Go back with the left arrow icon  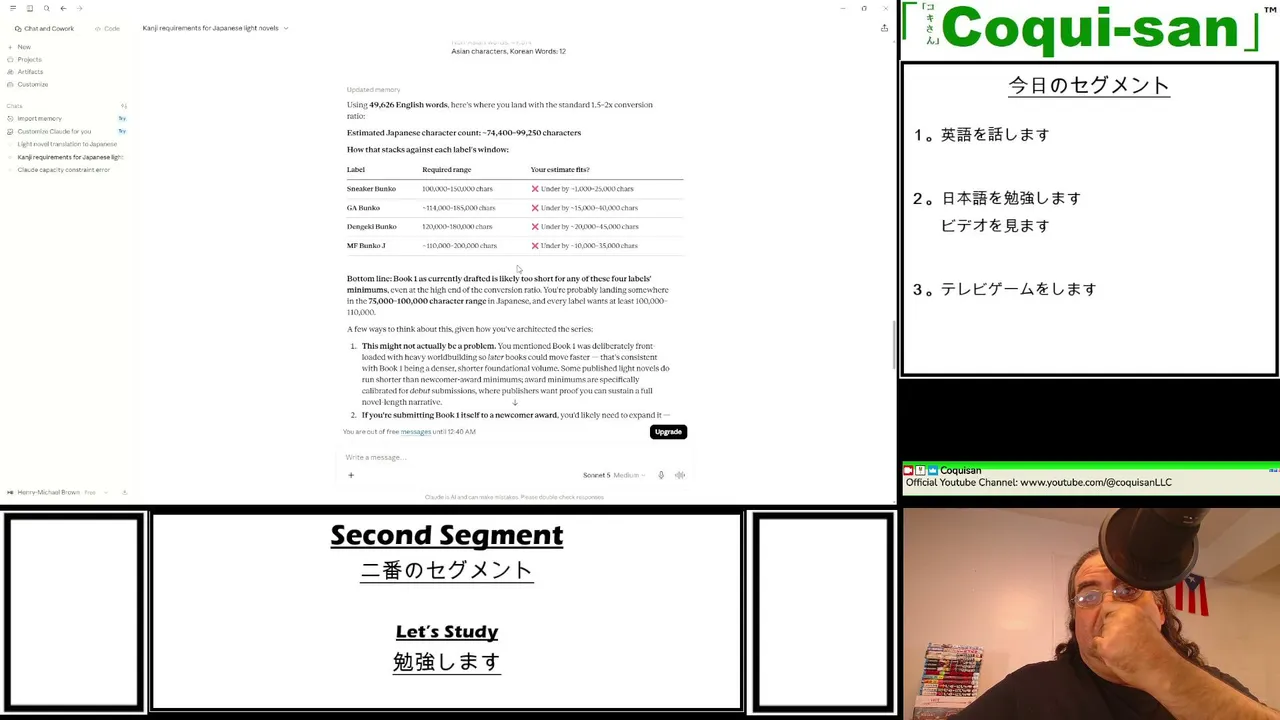pyautogui.click(x=63, y=8)
